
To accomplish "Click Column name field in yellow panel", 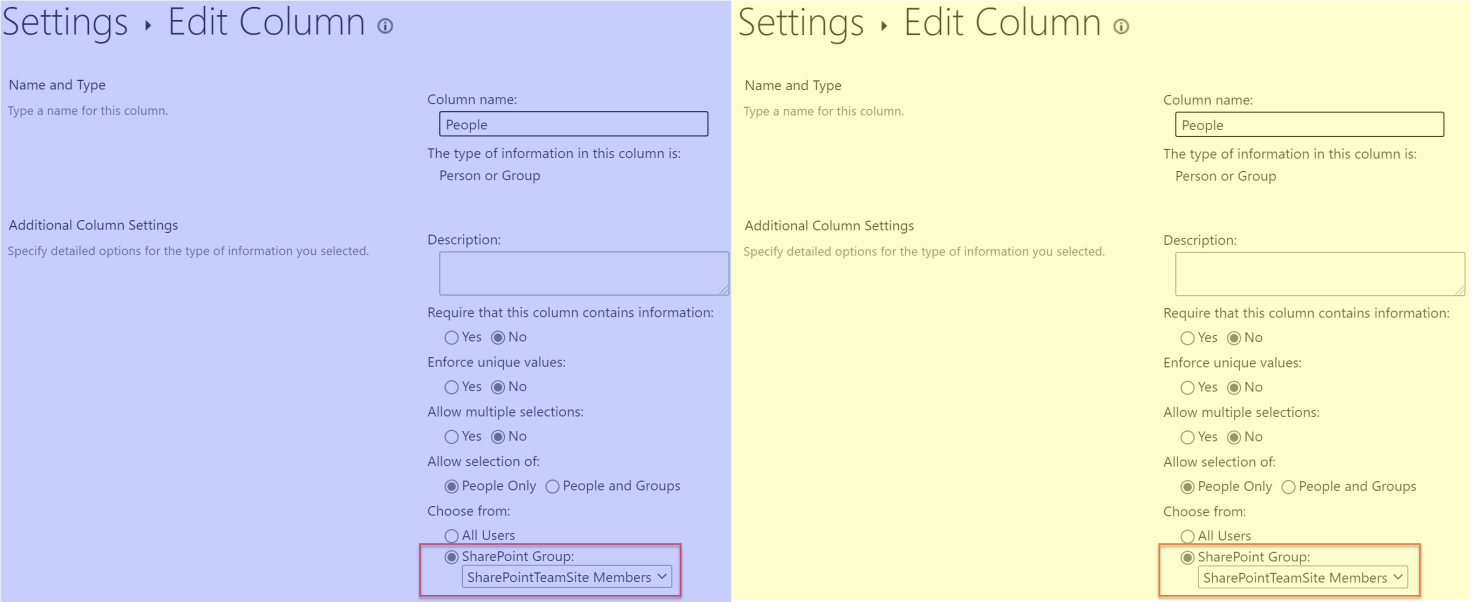I will tap(1310, 124).
